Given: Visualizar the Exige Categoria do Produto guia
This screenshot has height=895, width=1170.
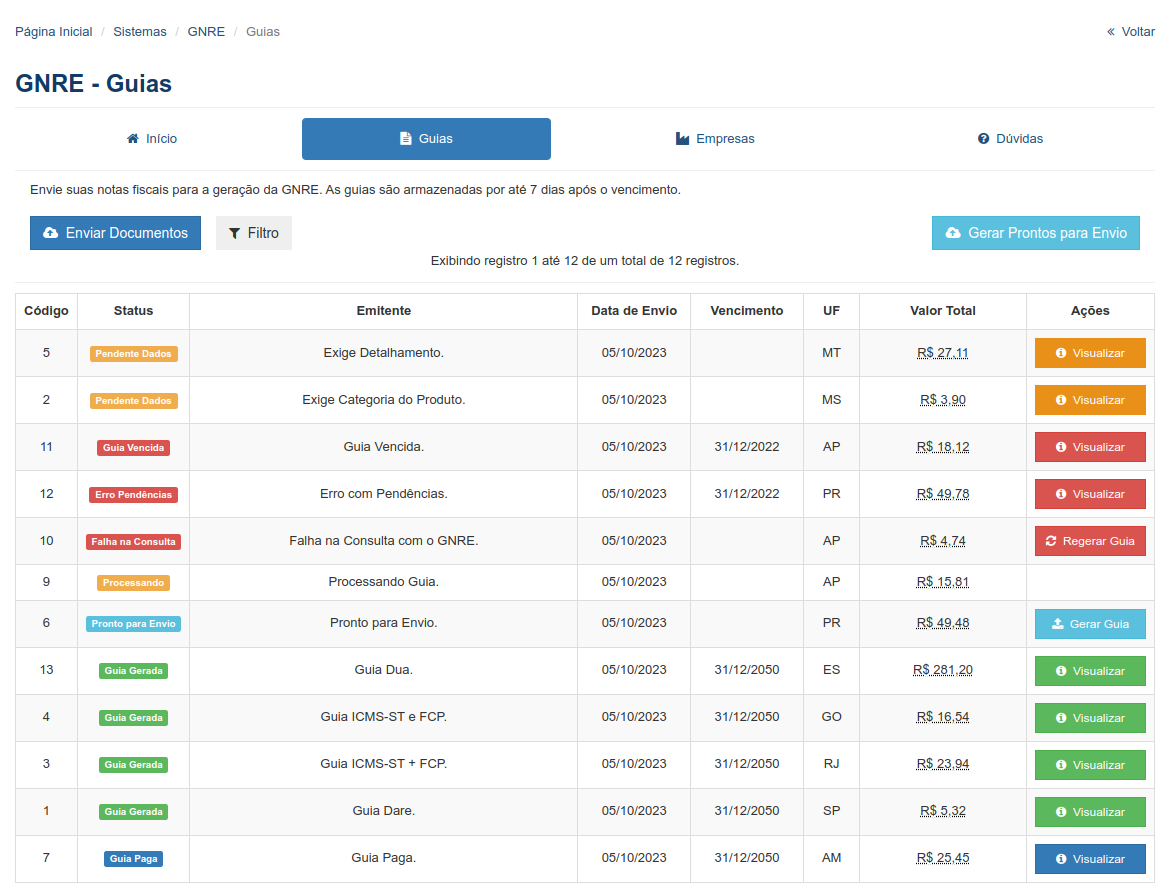Looking at the screenshot, I should pos(1090,400).
